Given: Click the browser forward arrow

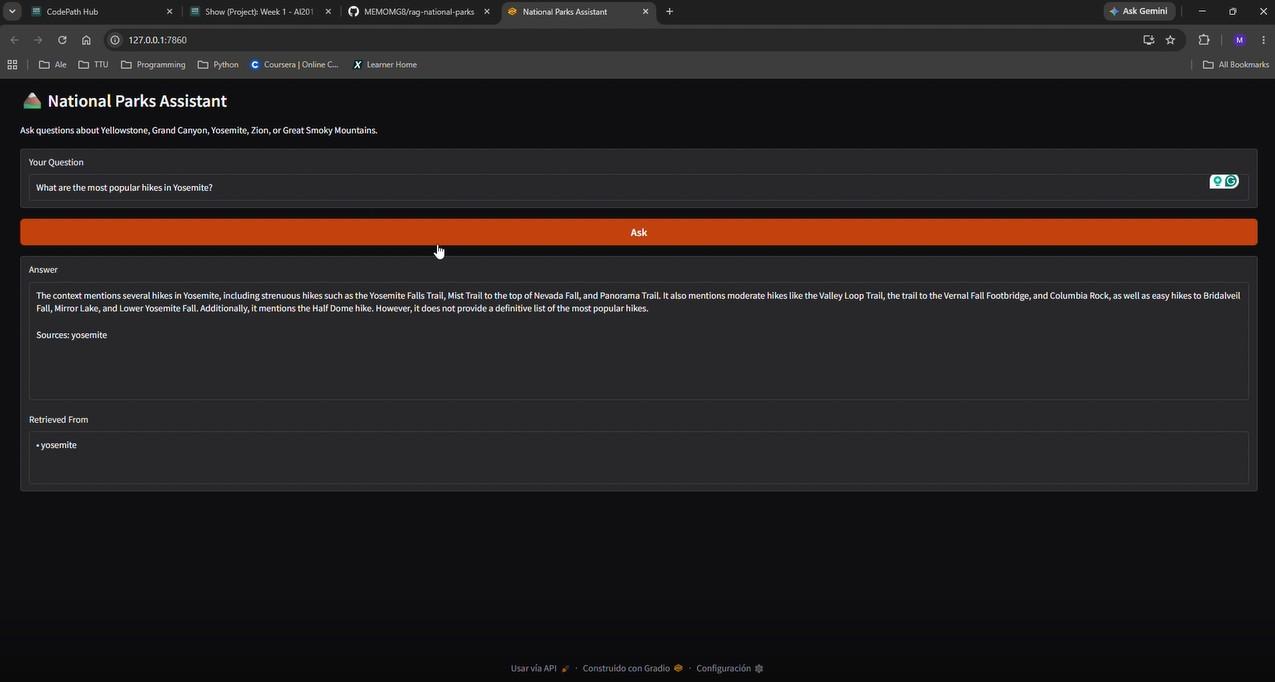Looking at the screenshot, I should pos(38,40).
